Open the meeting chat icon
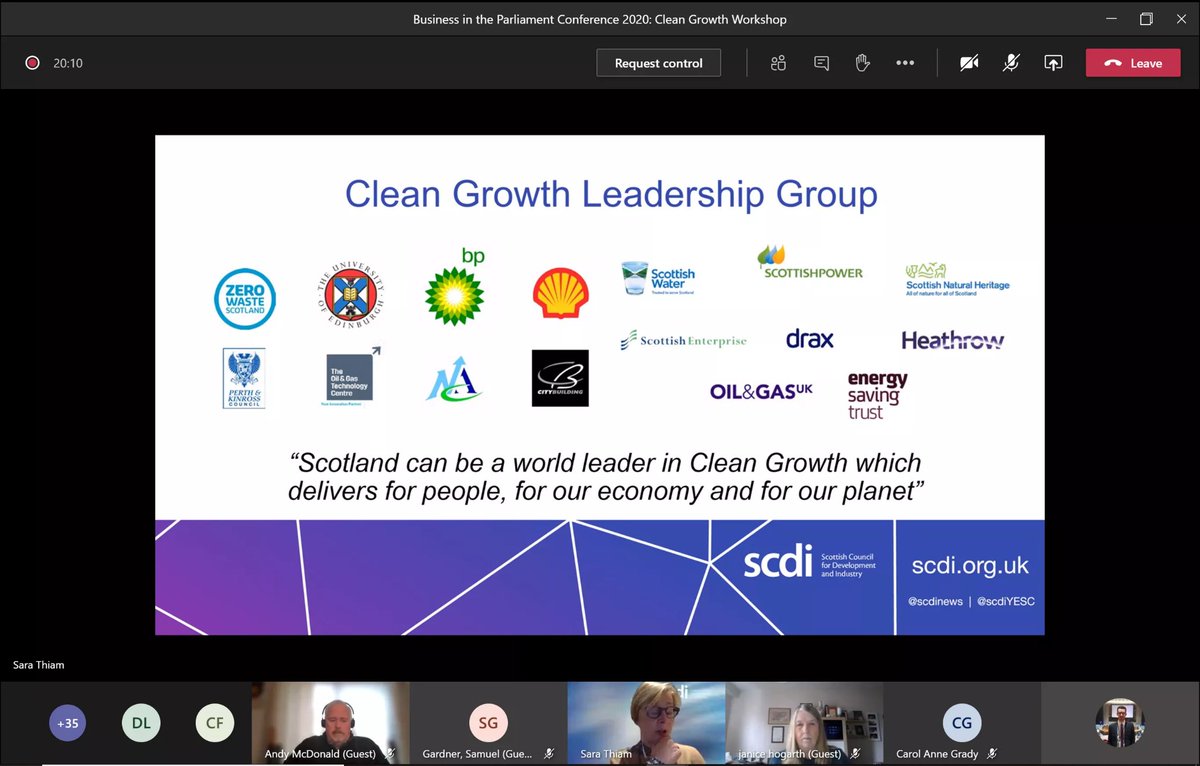1200x766 pixels. (821, 63)
